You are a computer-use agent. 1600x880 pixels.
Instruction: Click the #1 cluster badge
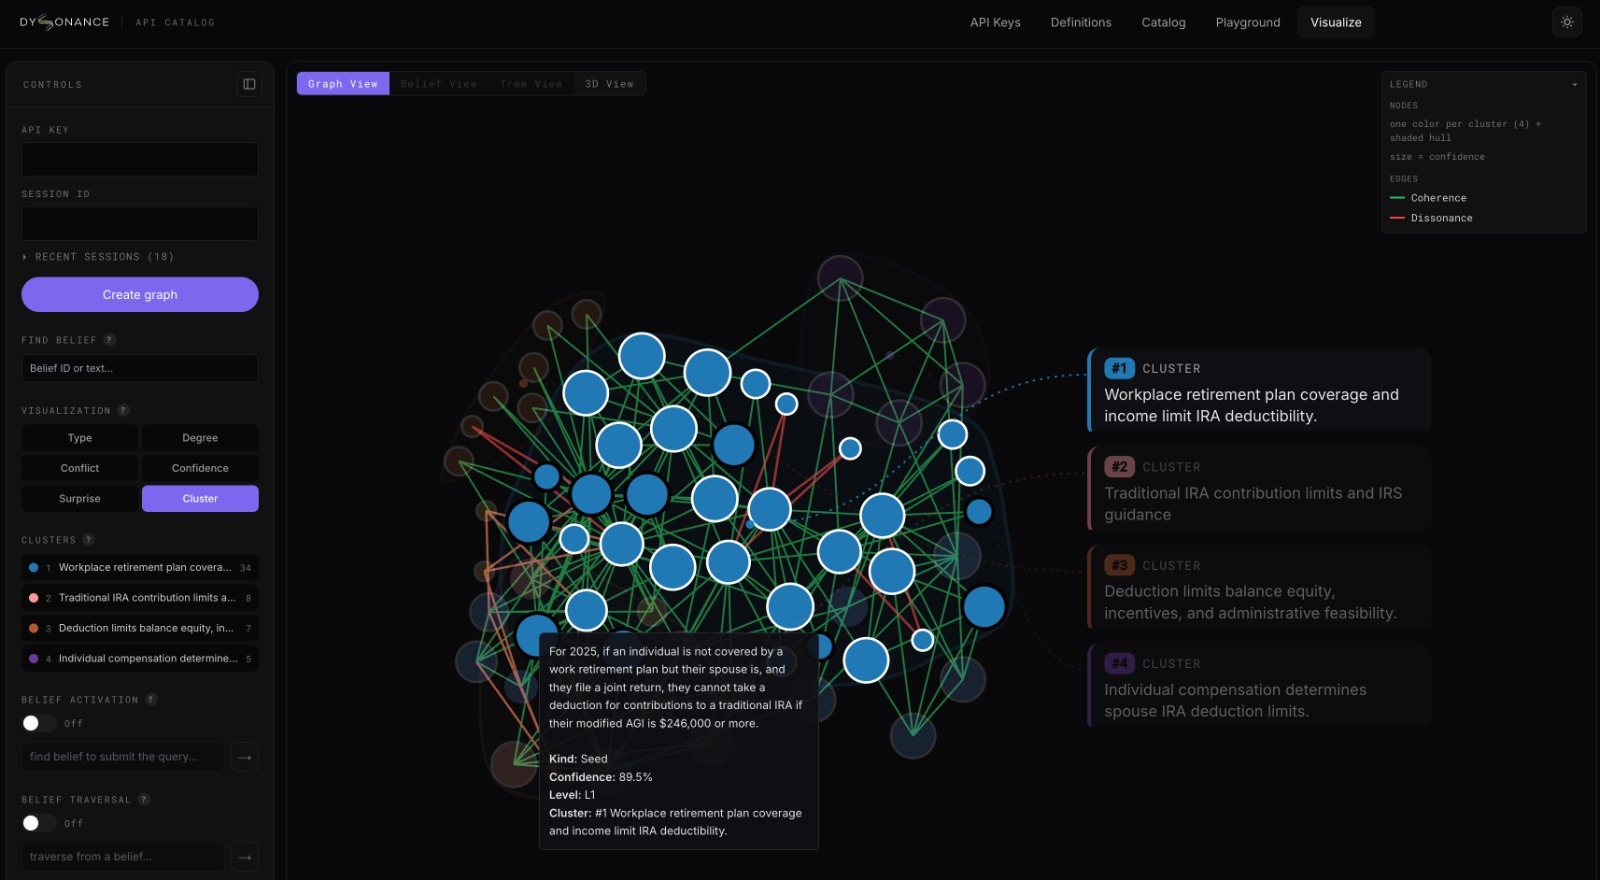[x=1119, y=368]
